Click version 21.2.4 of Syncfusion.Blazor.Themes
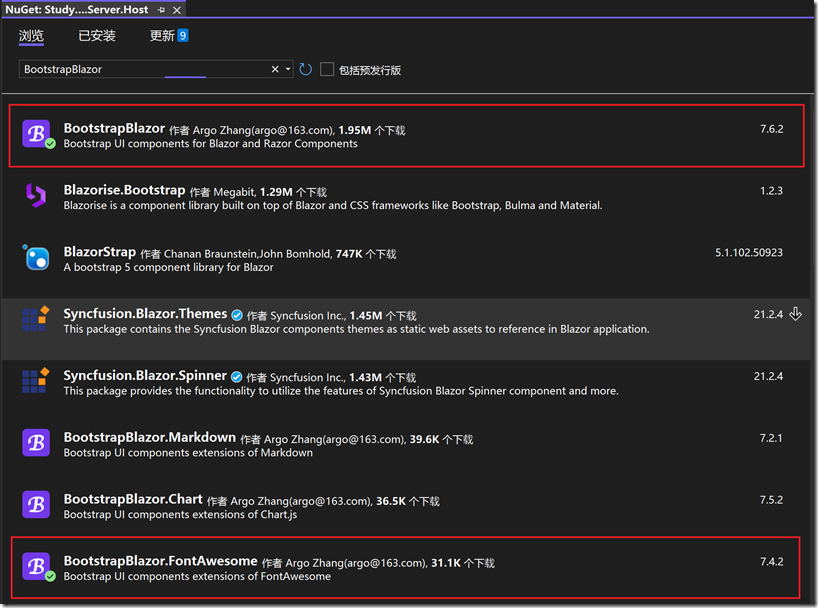The image size is (818, 608). tap(768, 314)
